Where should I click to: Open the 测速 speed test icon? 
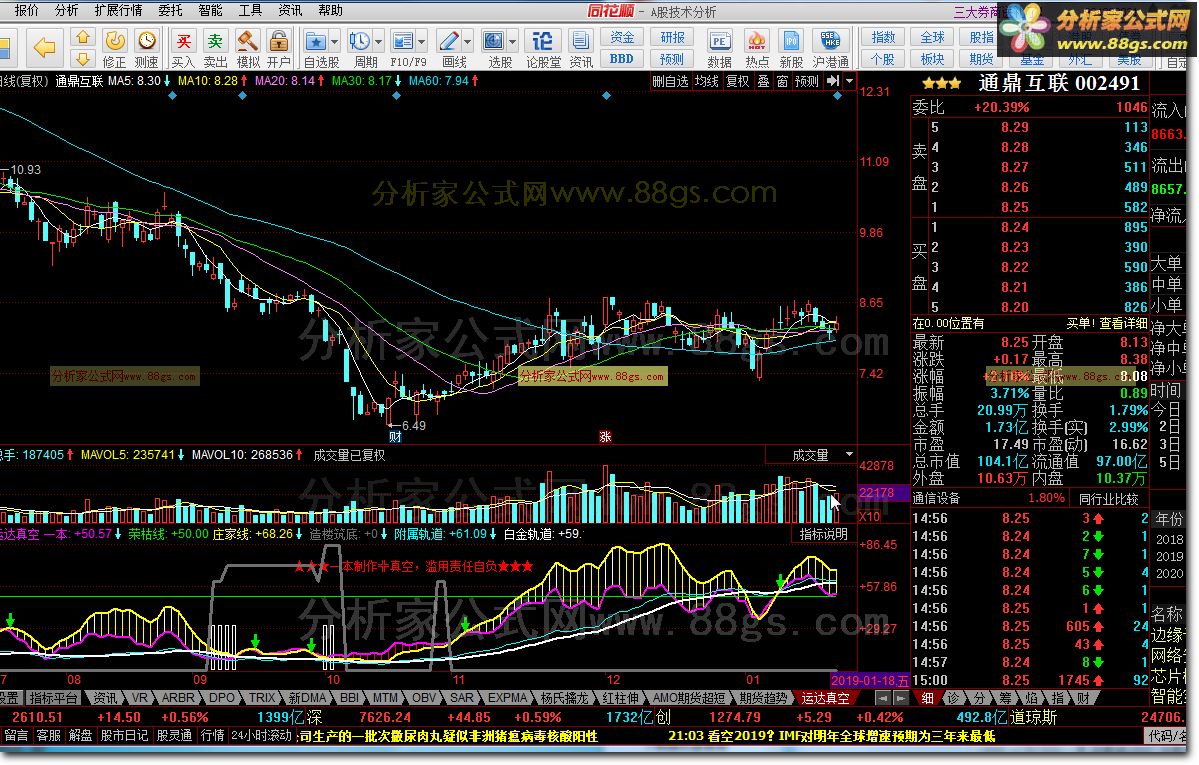click(x=146, y=48)
